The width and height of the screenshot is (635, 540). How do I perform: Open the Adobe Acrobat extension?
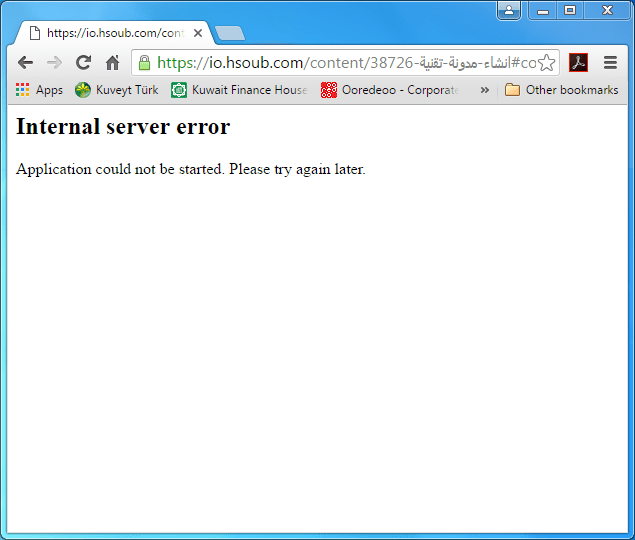point(578,63)
